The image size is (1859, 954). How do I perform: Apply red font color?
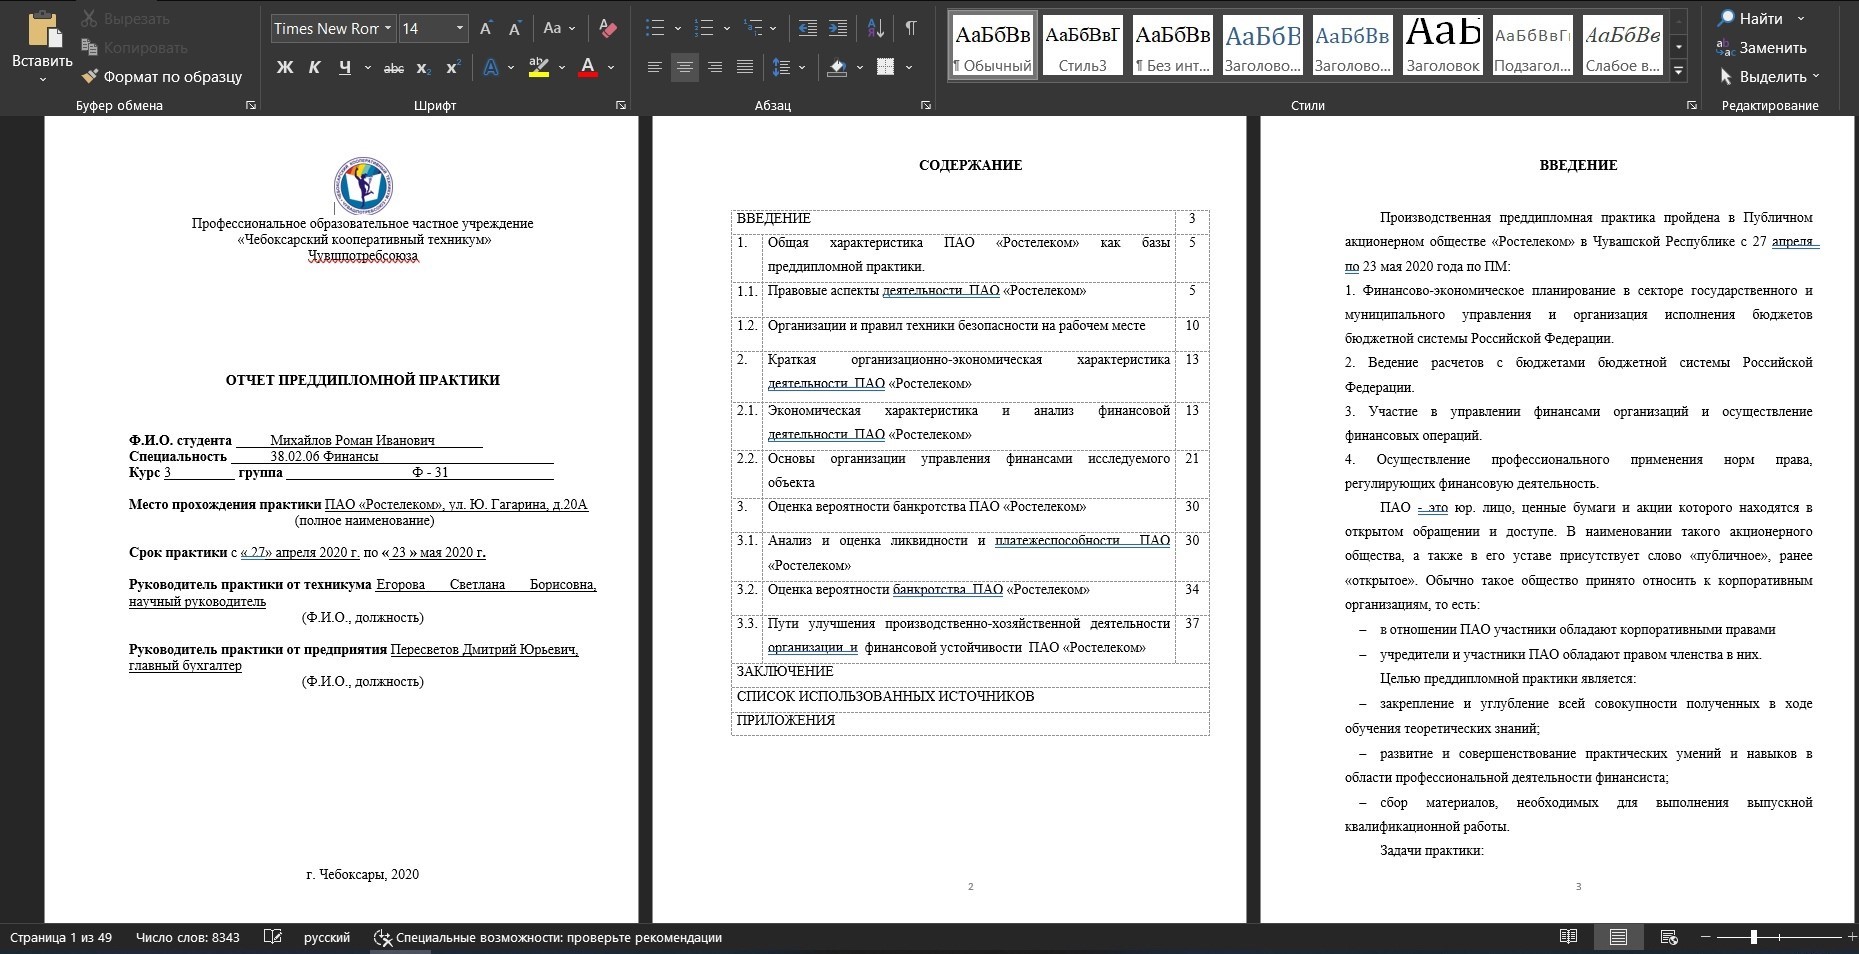[x=588, y=67]
